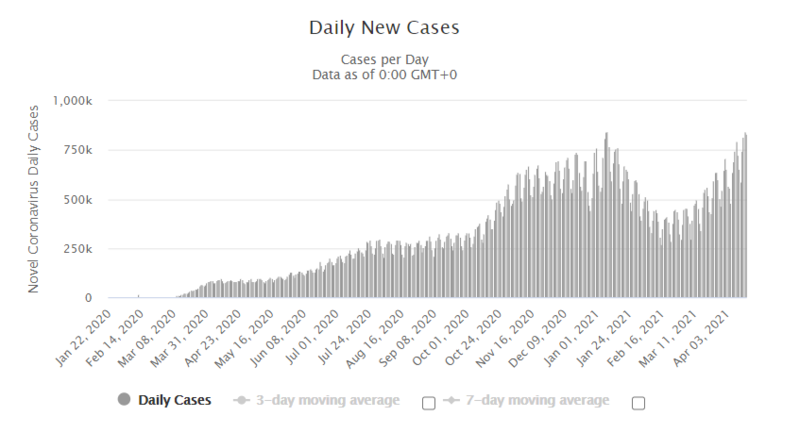Click the Daily New Cases chart title
The image size is (800, 433).
tap(384, 28)
